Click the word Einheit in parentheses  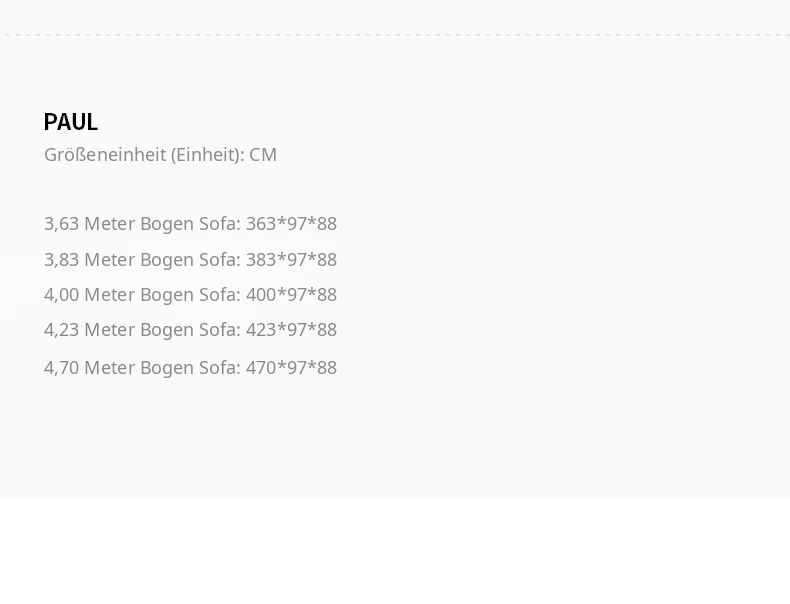(207, 155)
